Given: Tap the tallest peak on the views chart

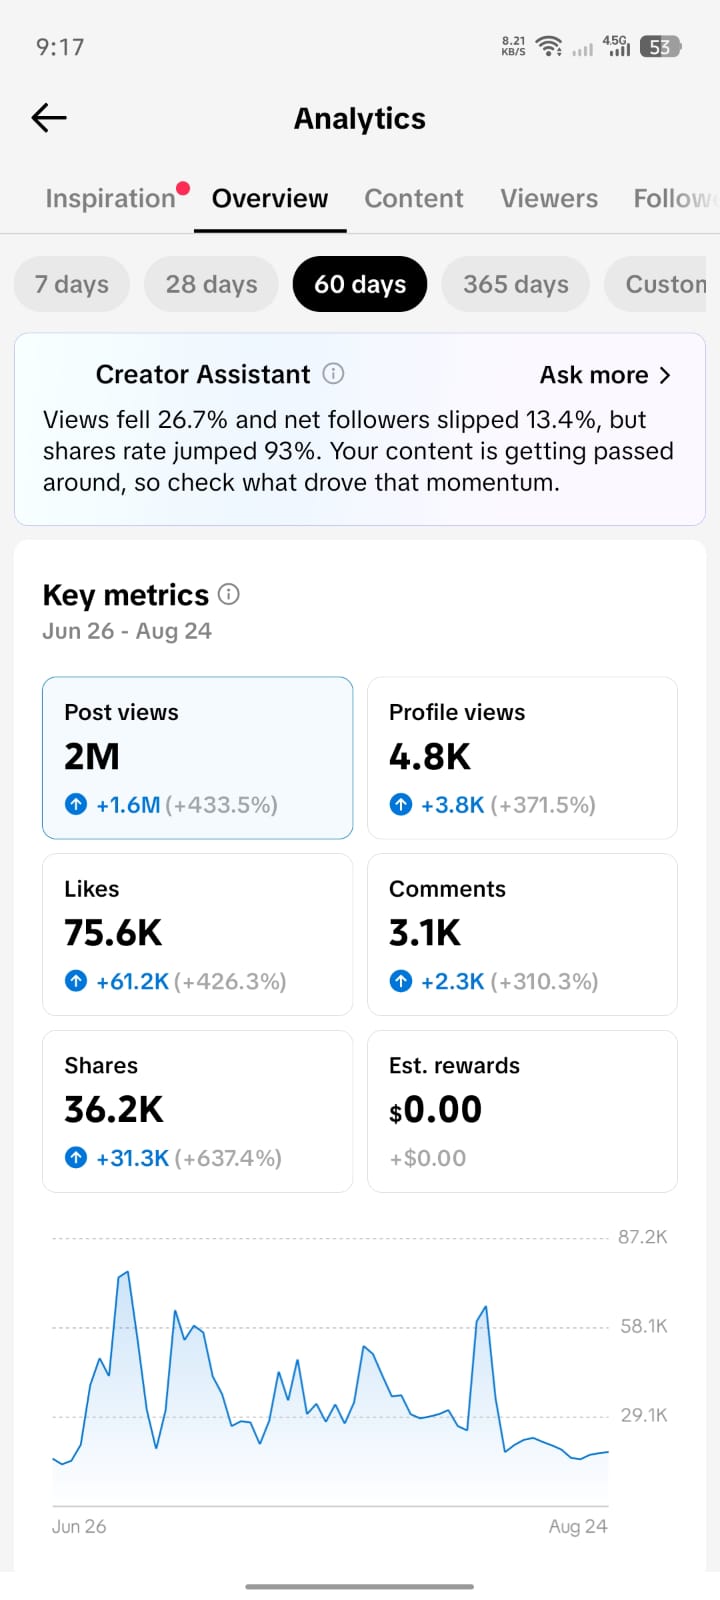Looking at the screenshot, I should point(127,1273).
